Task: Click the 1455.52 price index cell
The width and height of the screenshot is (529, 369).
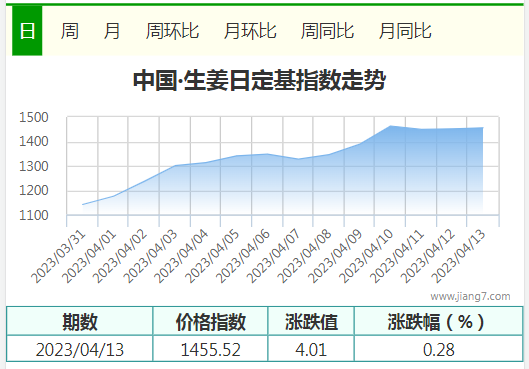Action: [x=211, y=349]
